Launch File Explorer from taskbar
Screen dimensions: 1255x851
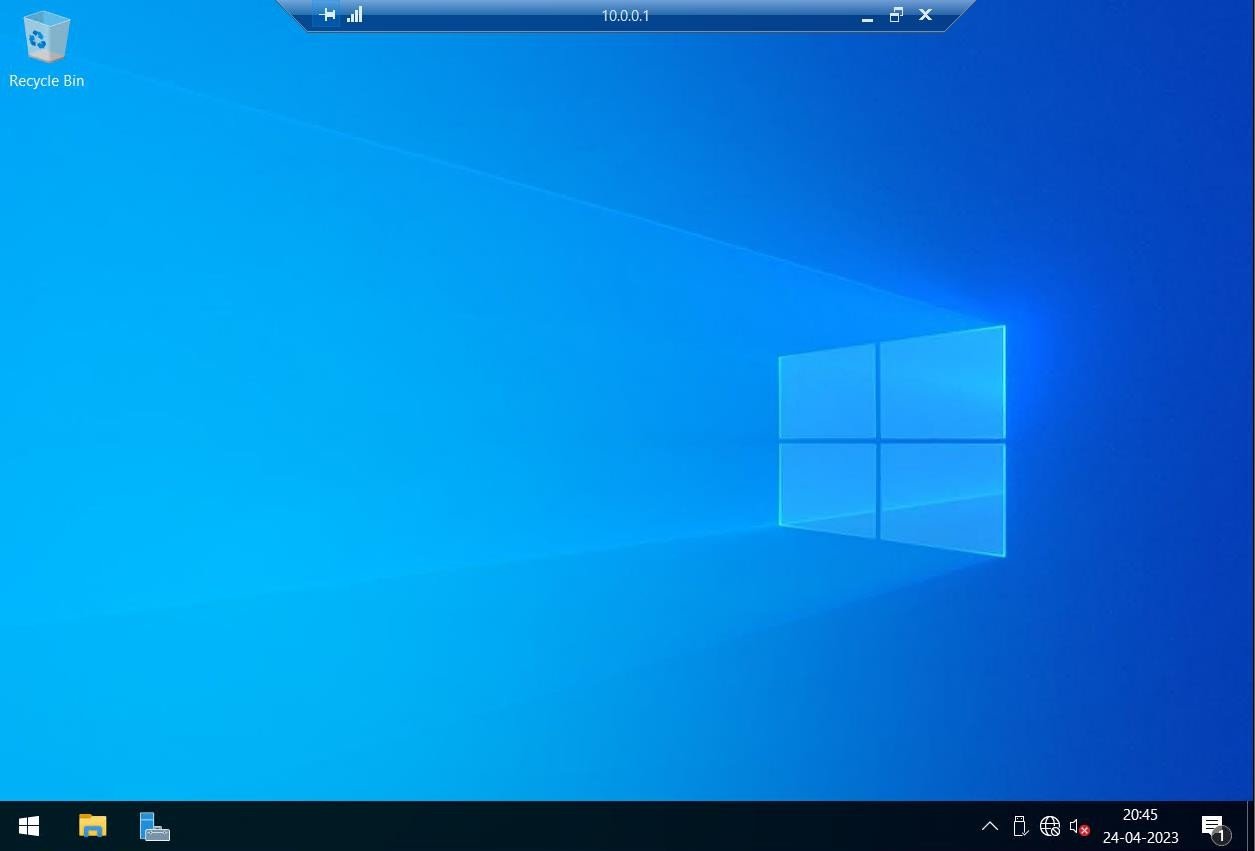click(92, 826)
